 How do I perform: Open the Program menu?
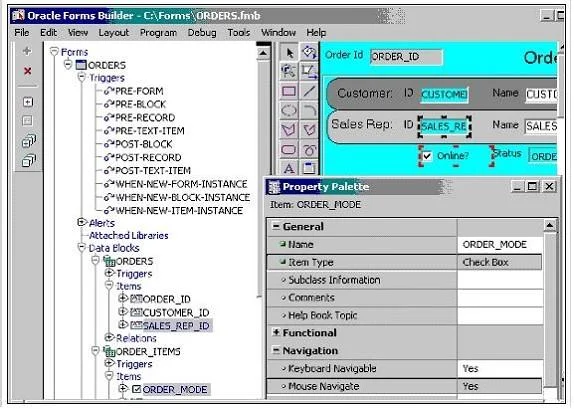[x=158, y=33]
